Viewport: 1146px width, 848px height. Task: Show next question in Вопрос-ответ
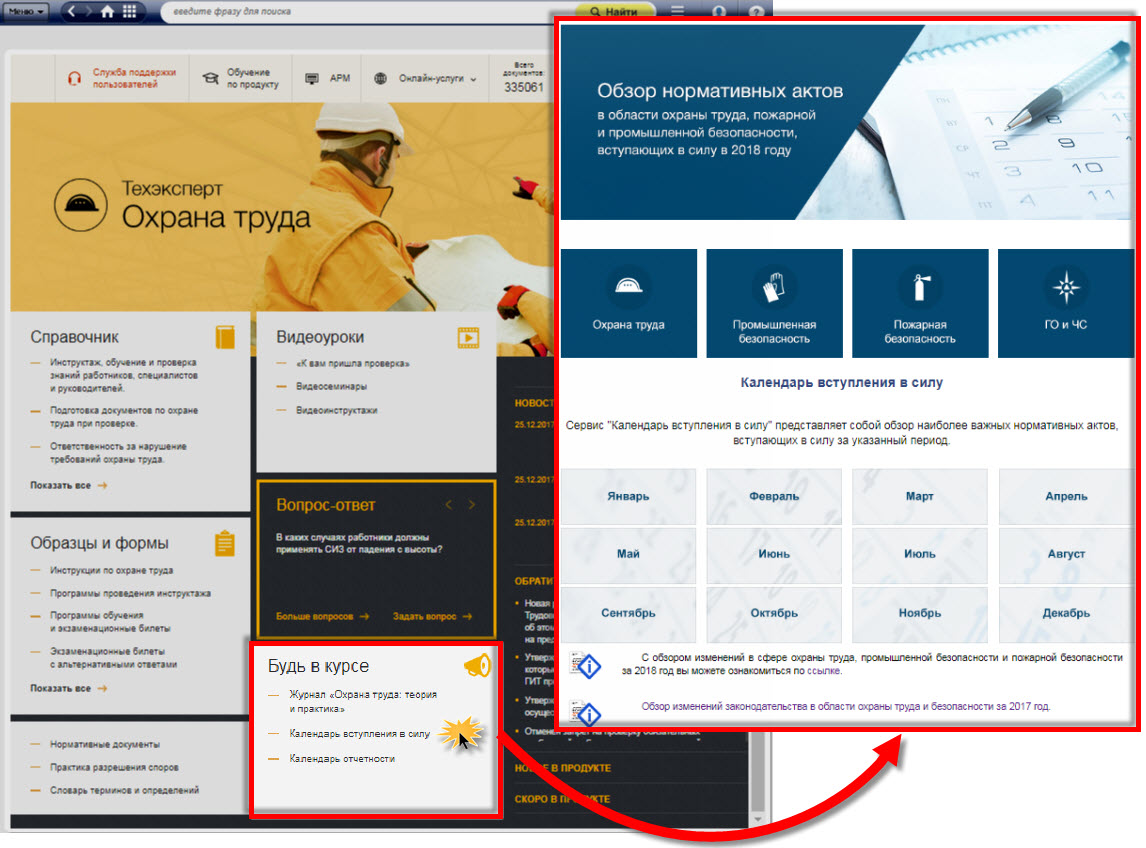(x=472, y=505)
